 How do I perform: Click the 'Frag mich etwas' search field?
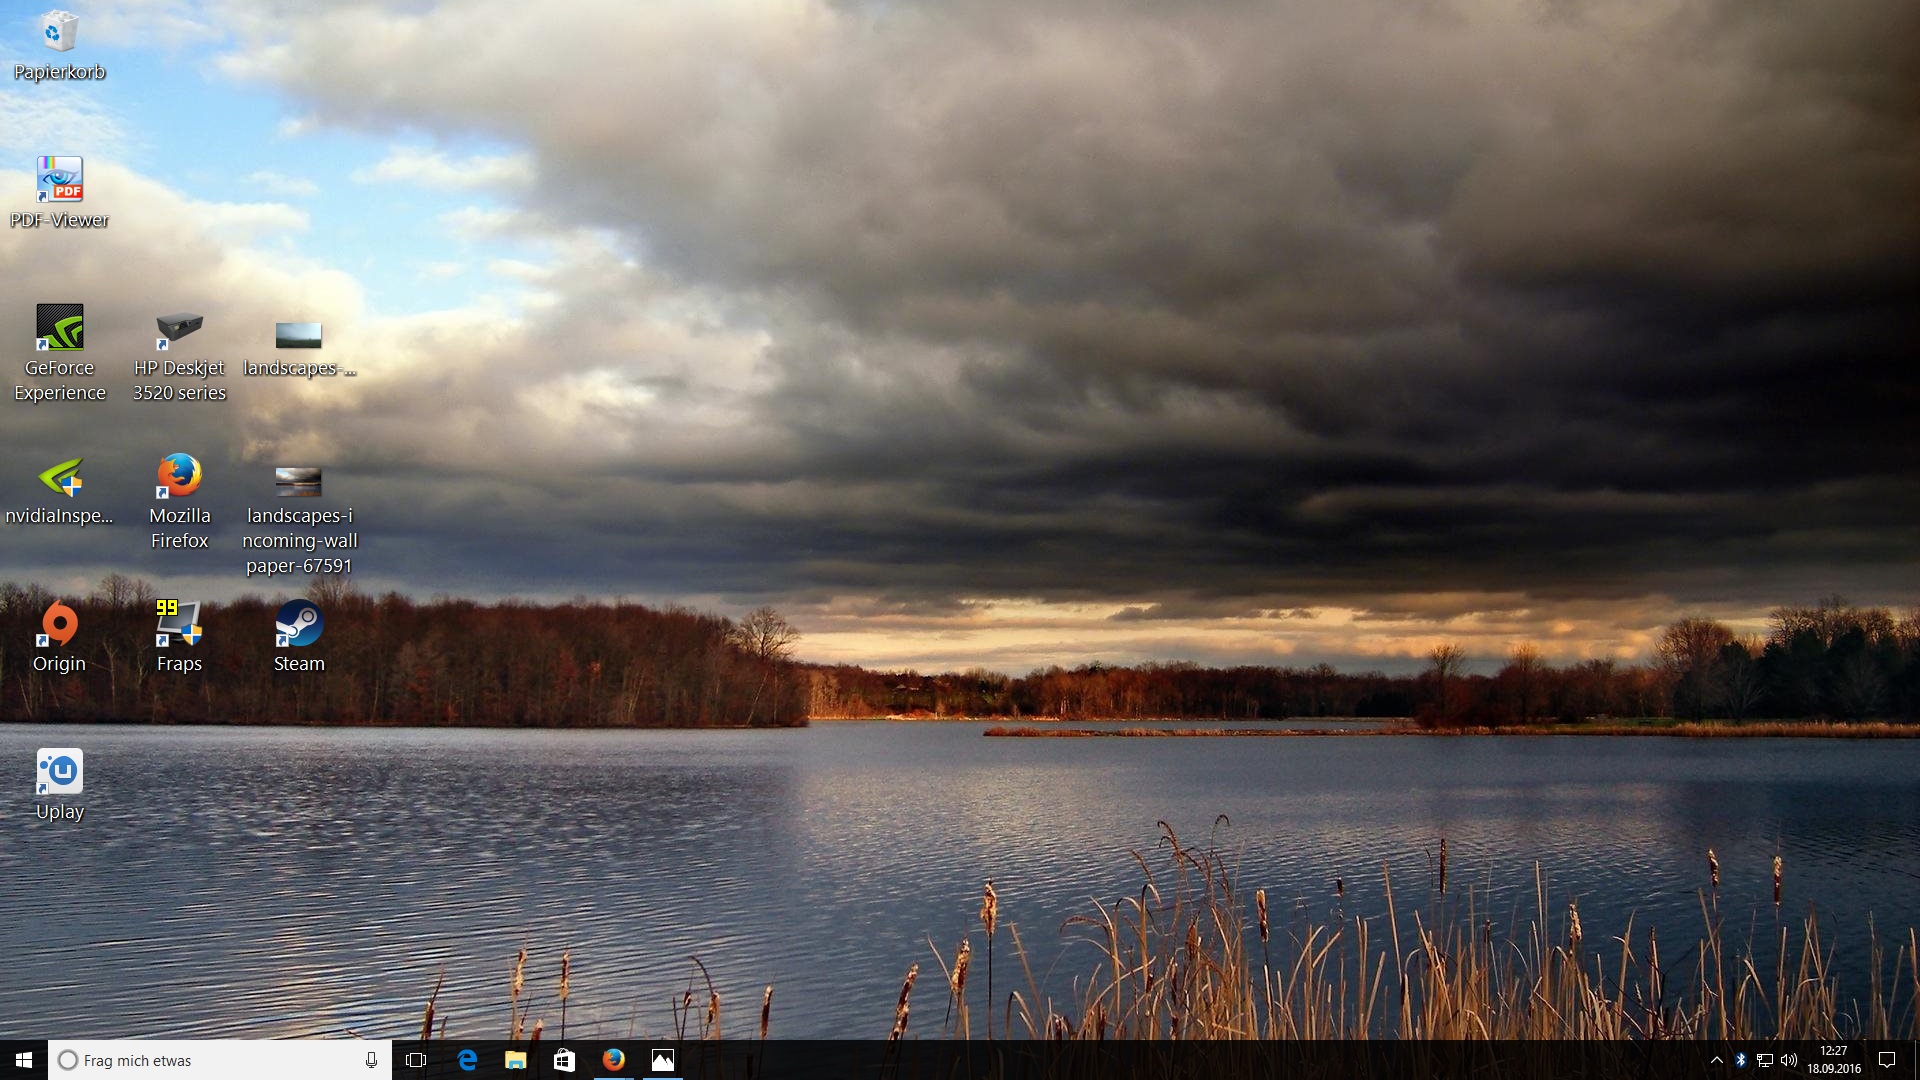pyautogui.click(x=210, y=1060)
